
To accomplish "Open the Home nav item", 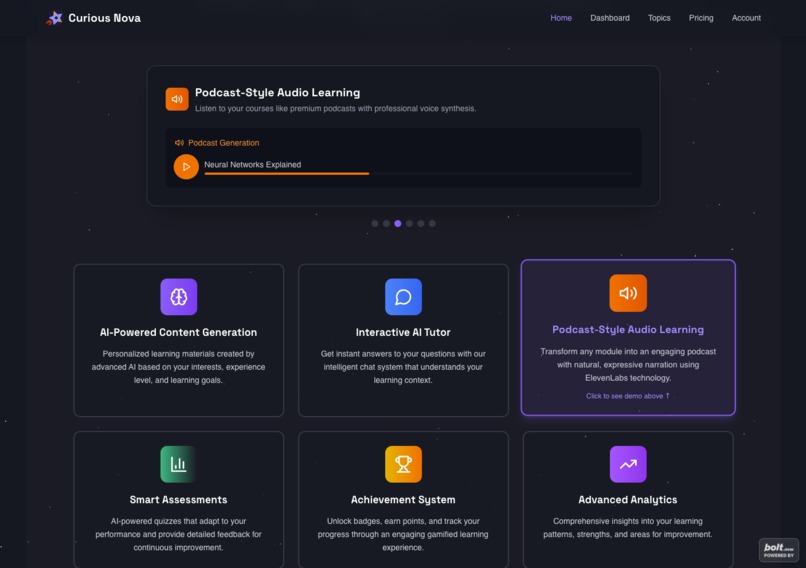I will [x=561, y=18].
